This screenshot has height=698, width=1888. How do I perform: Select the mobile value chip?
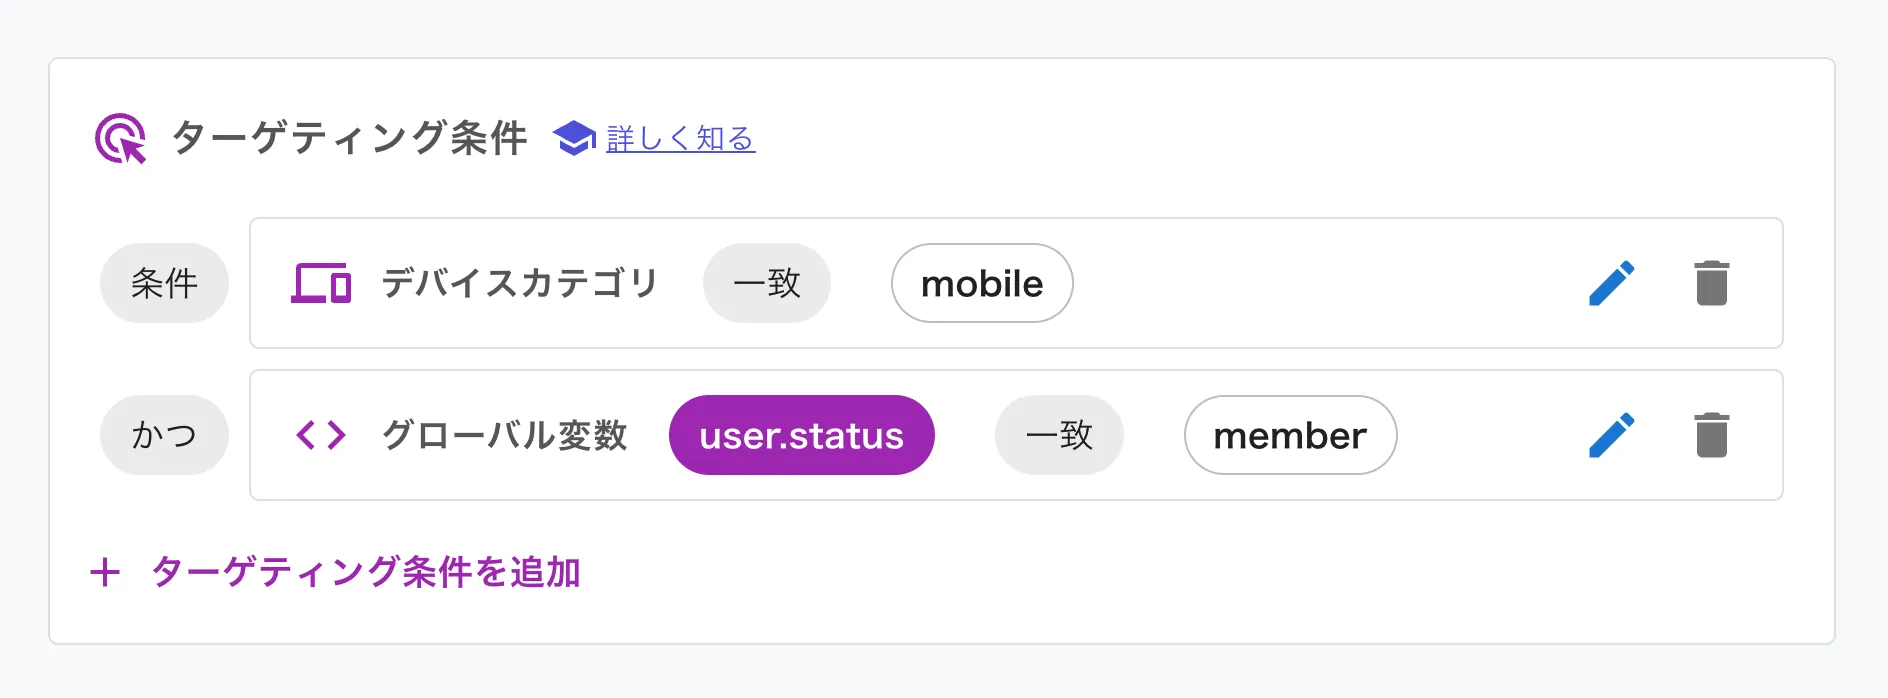tap(982, 283)
